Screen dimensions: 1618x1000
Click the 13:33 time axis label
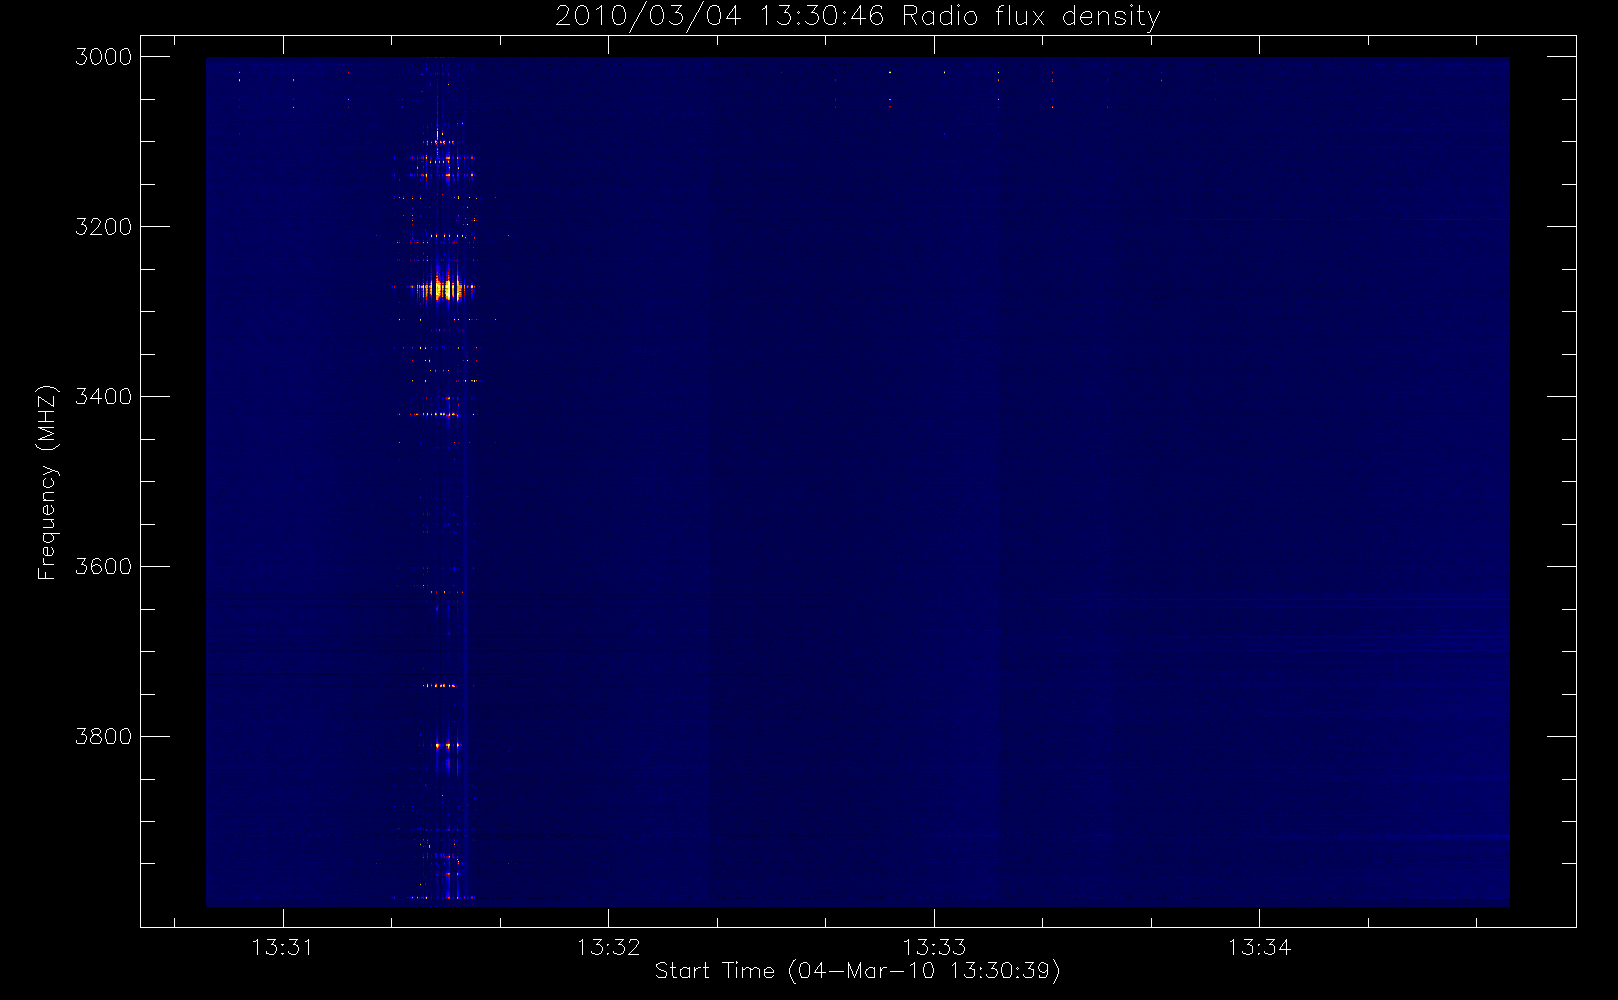pyautogui.click(x=934, y=947)
